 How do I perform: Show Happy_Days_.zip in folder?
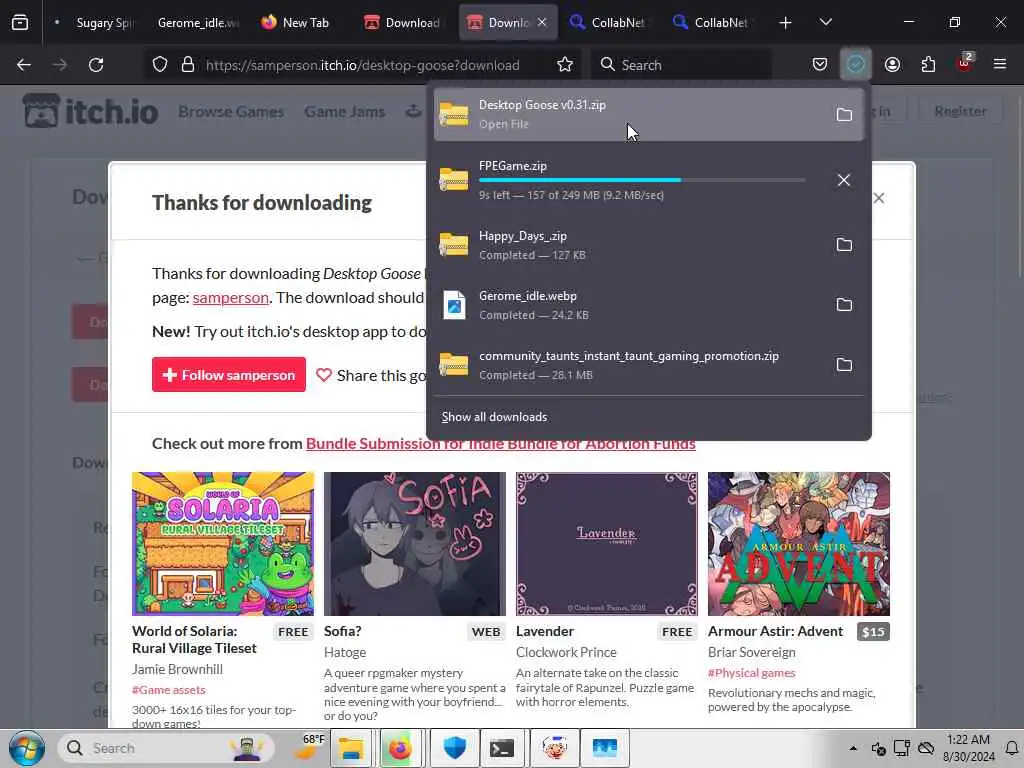tap(844, 245)
